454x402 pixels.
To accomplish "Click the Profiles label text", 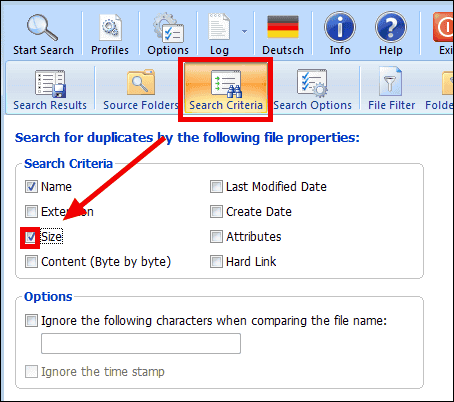I will point(110,50).
